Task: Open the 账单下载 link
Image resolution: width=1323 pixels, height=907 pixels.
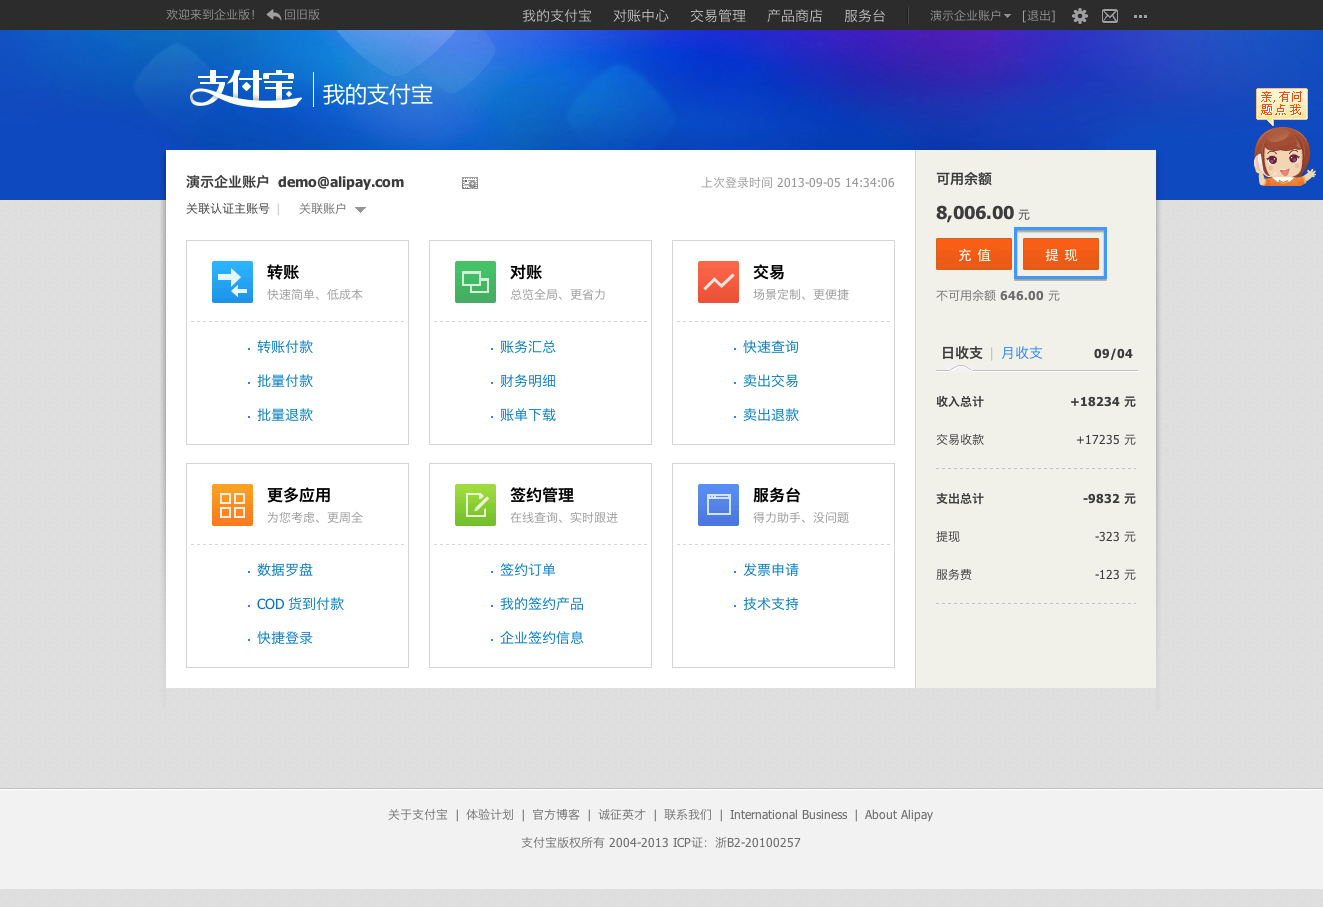Action: tap(528, 415)
